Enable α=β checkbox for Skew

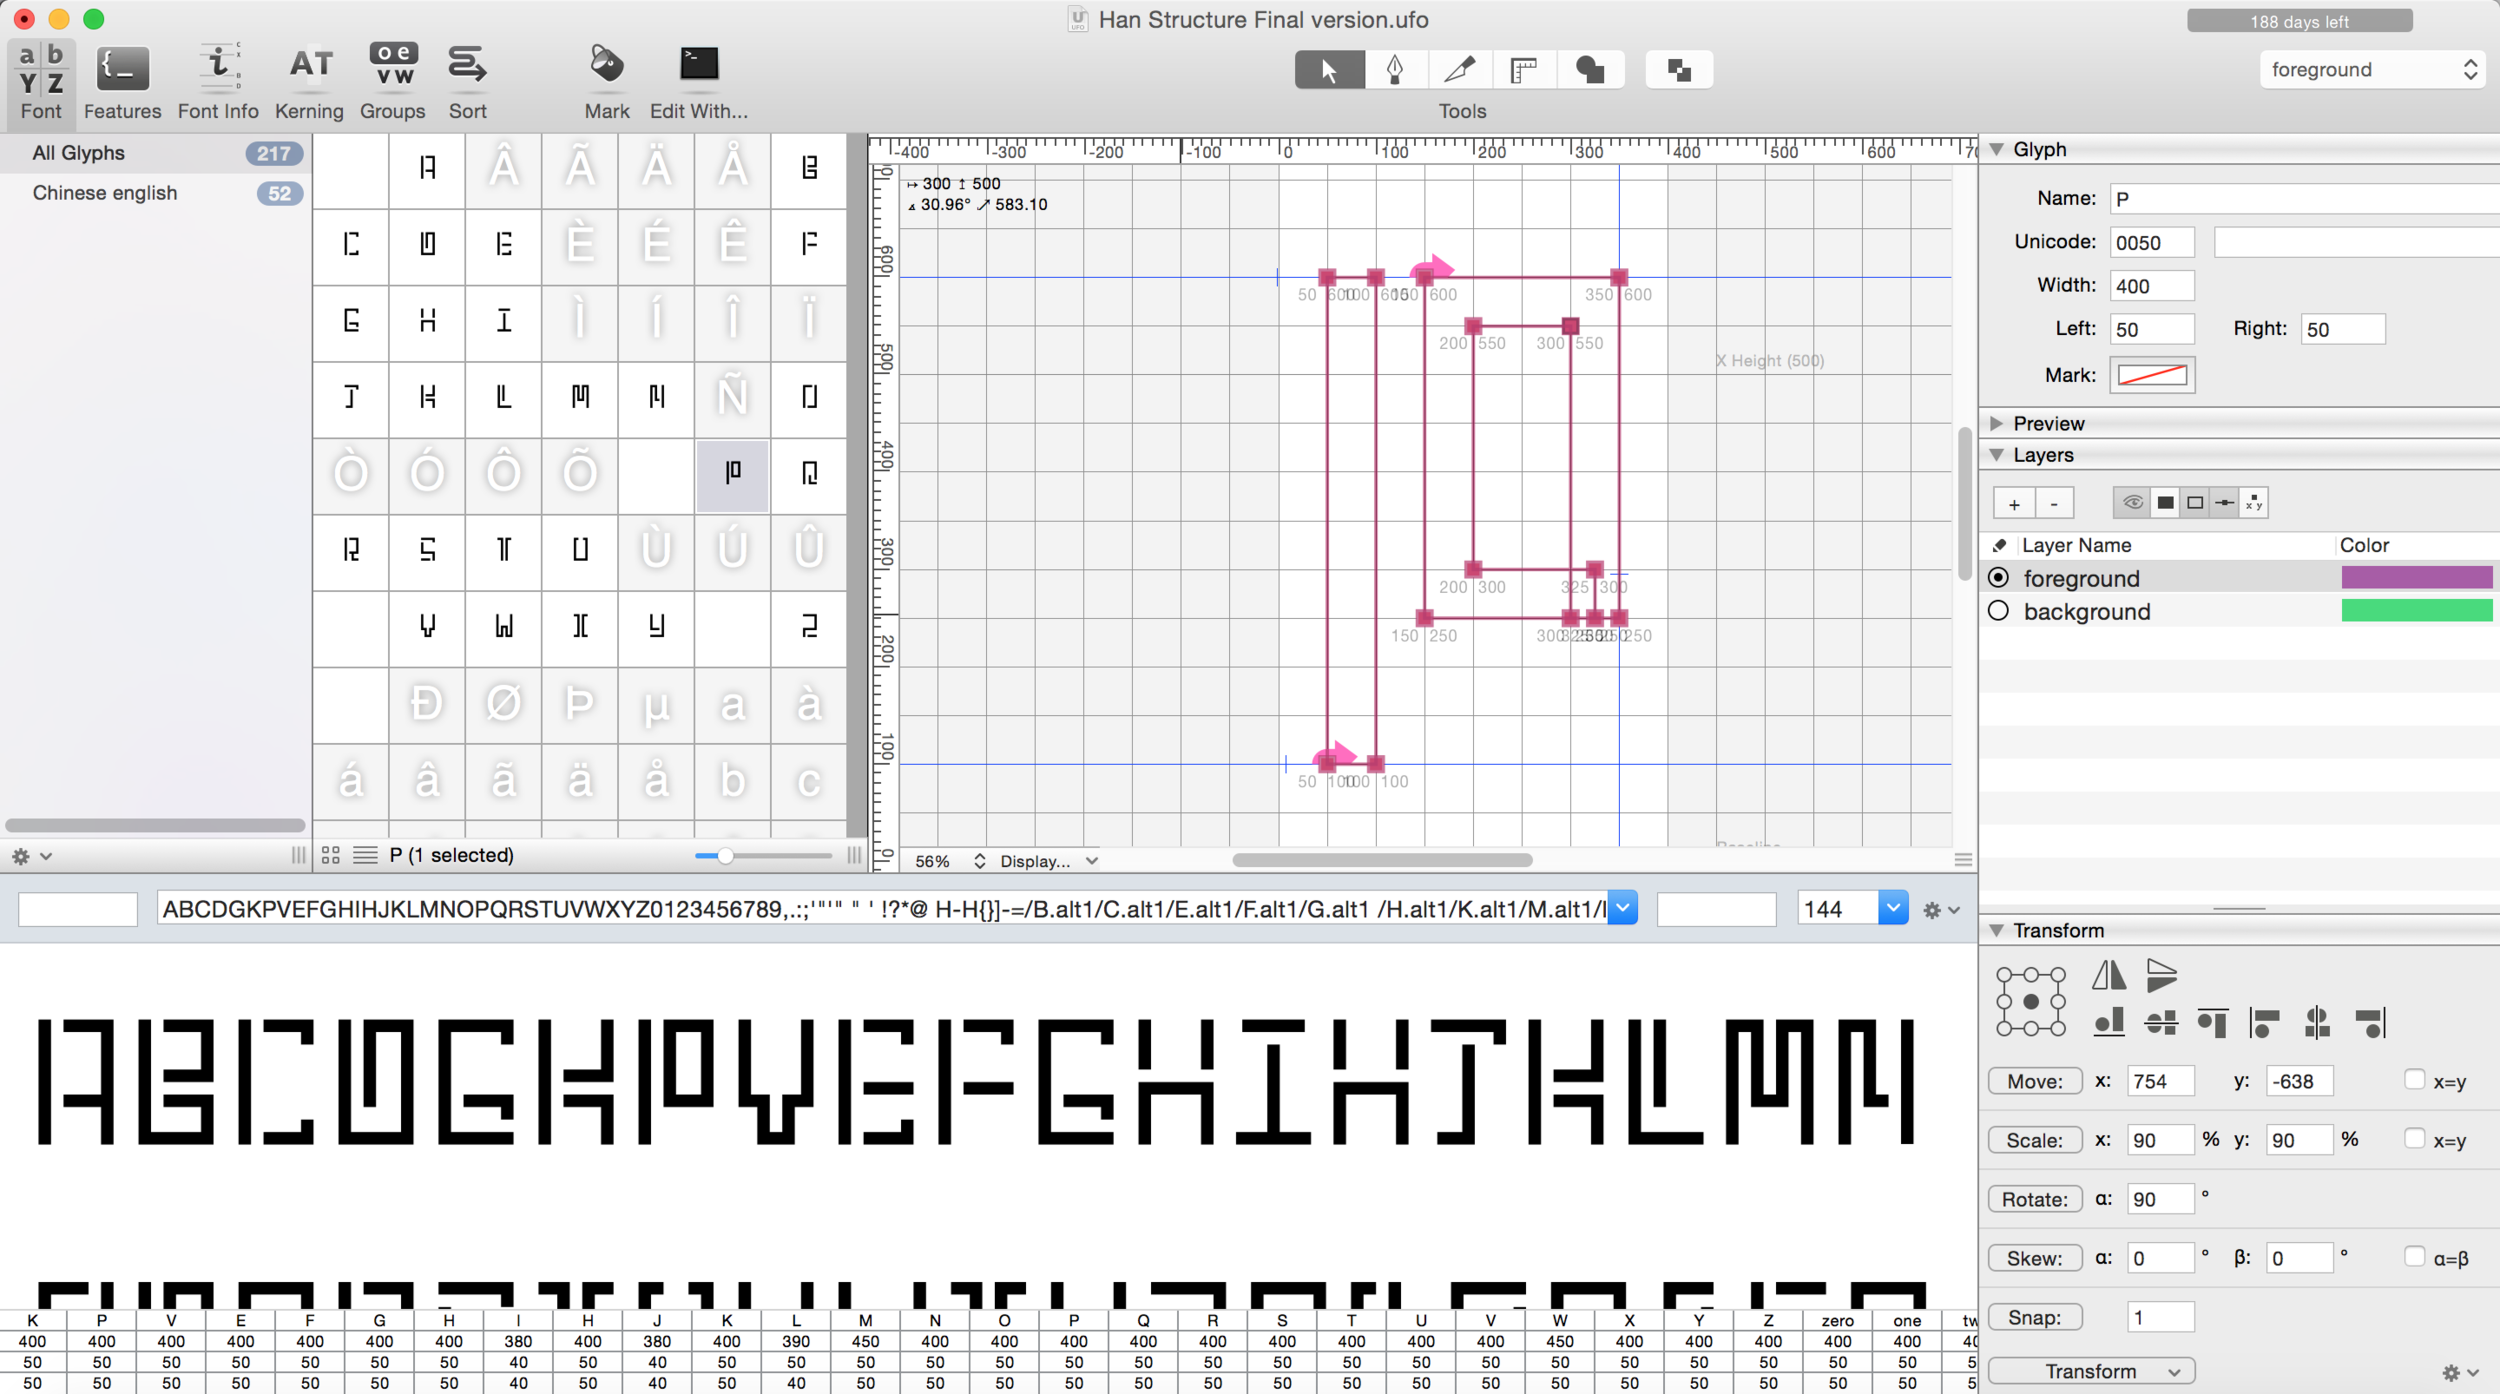(x=2414, y=1256)
